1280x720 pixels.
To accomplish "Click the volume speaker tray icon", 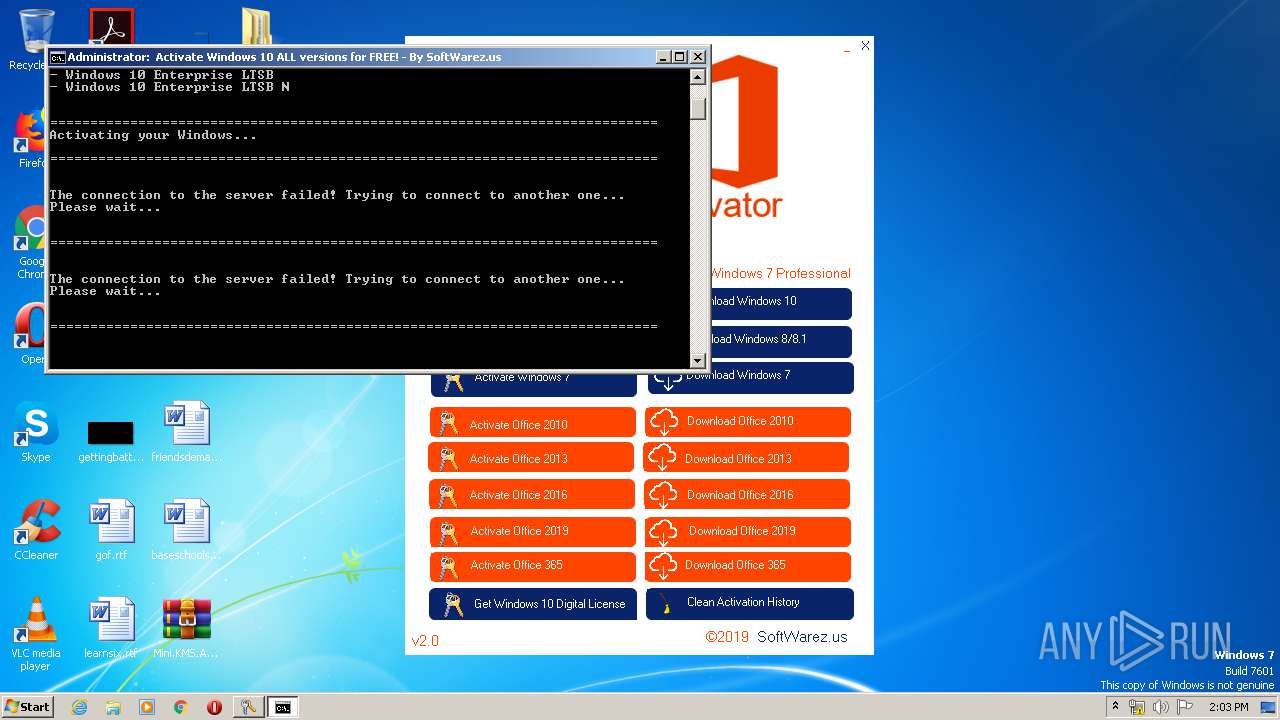I will point(1160,707).
